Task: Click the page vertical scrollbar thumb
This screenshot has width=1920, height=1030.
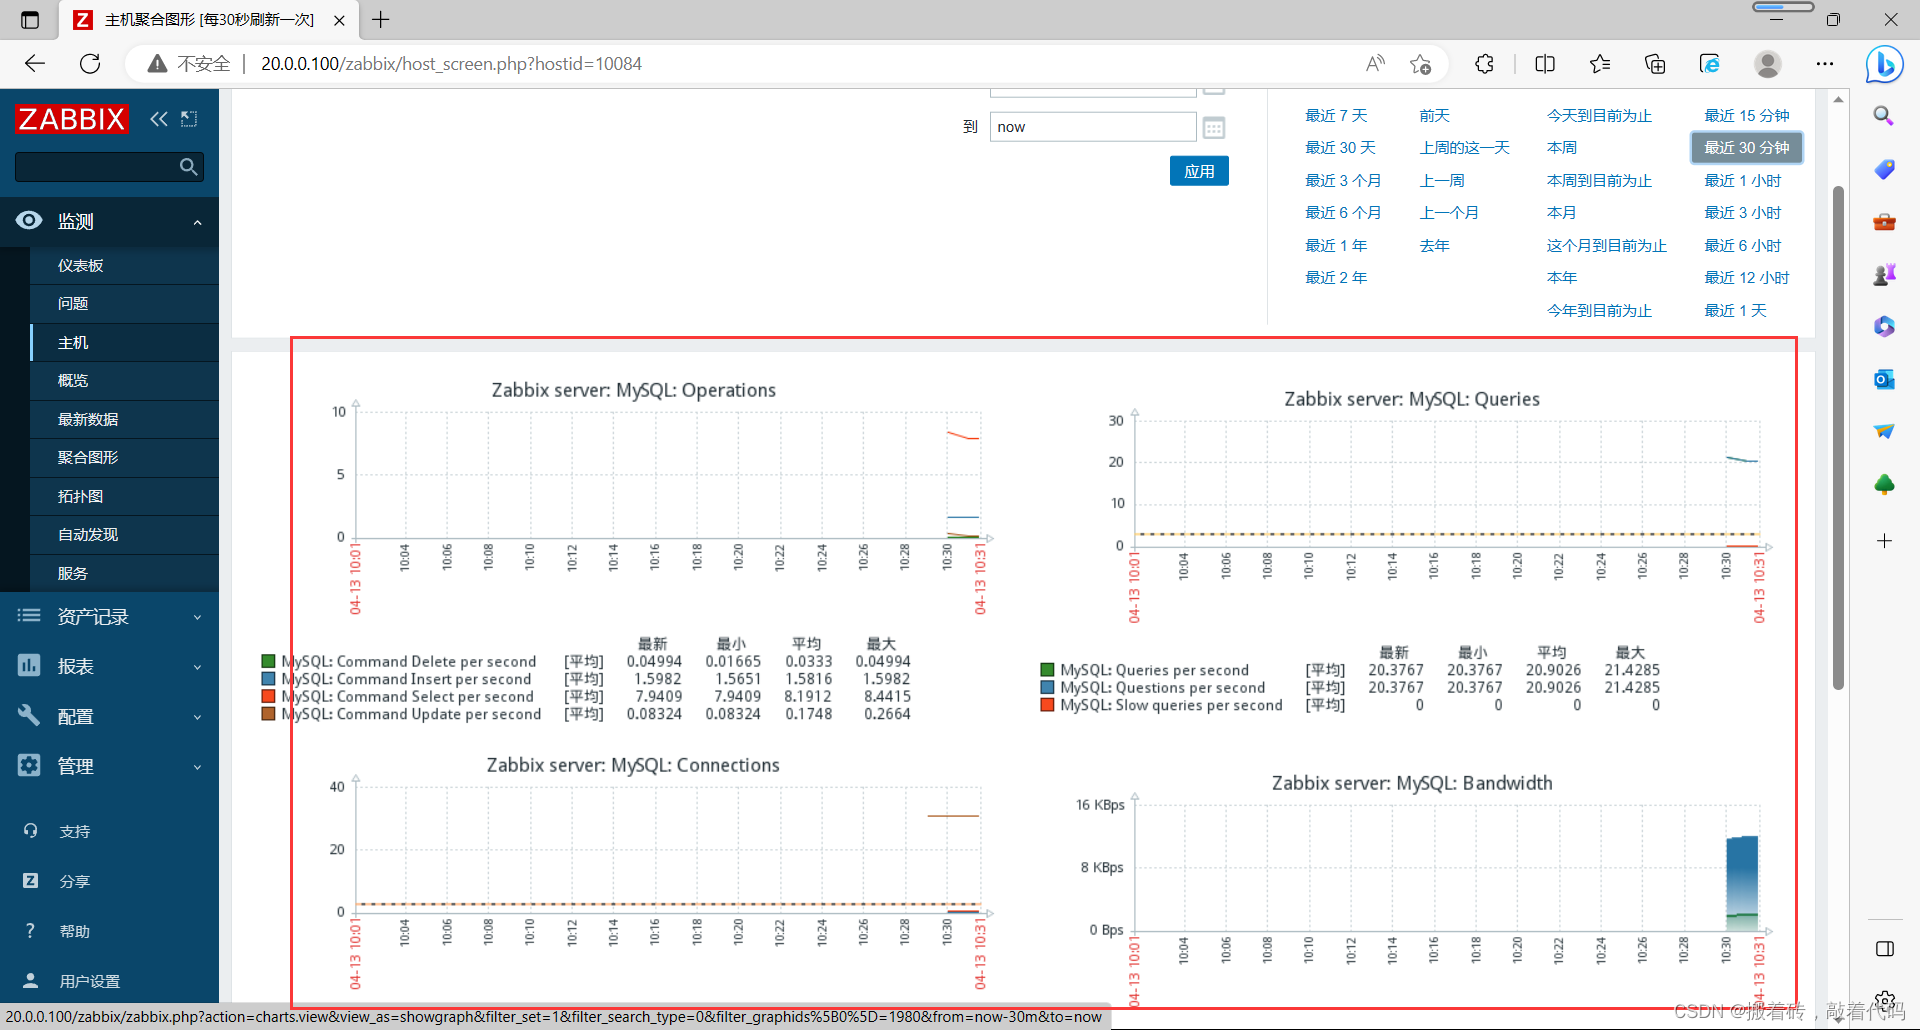Action: (x=1838, y=438)
